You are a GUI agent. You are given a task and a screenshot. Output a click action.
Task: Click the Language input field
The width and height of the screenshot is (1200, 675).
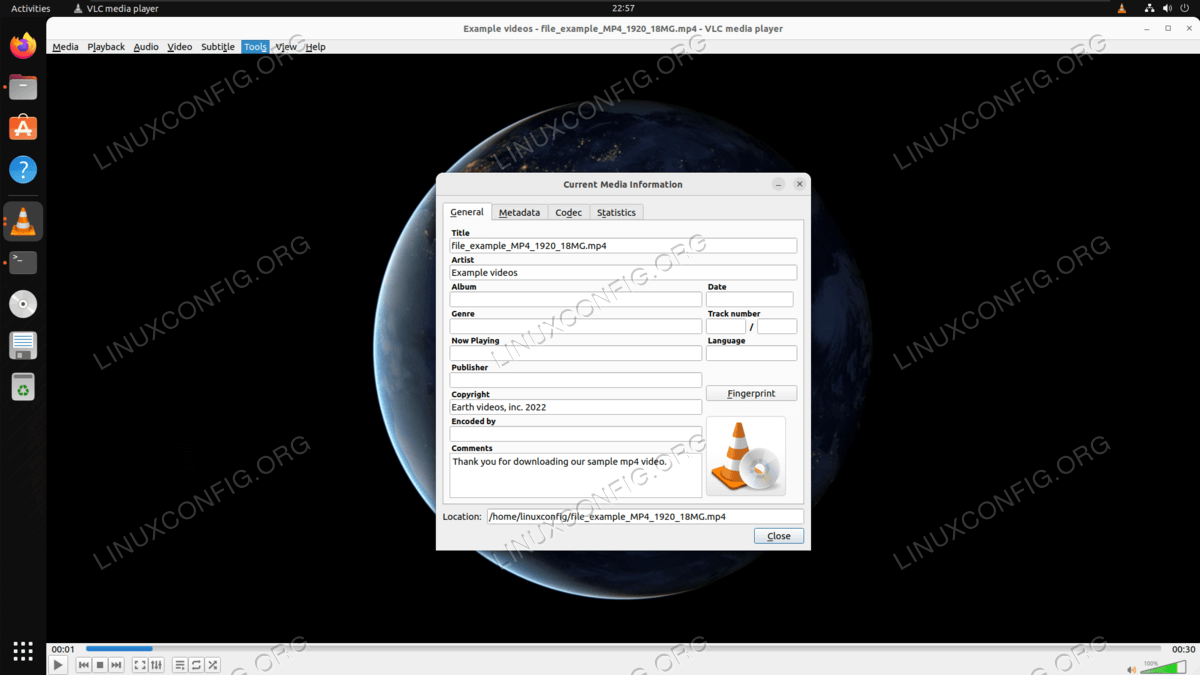(x=752, y=353)
